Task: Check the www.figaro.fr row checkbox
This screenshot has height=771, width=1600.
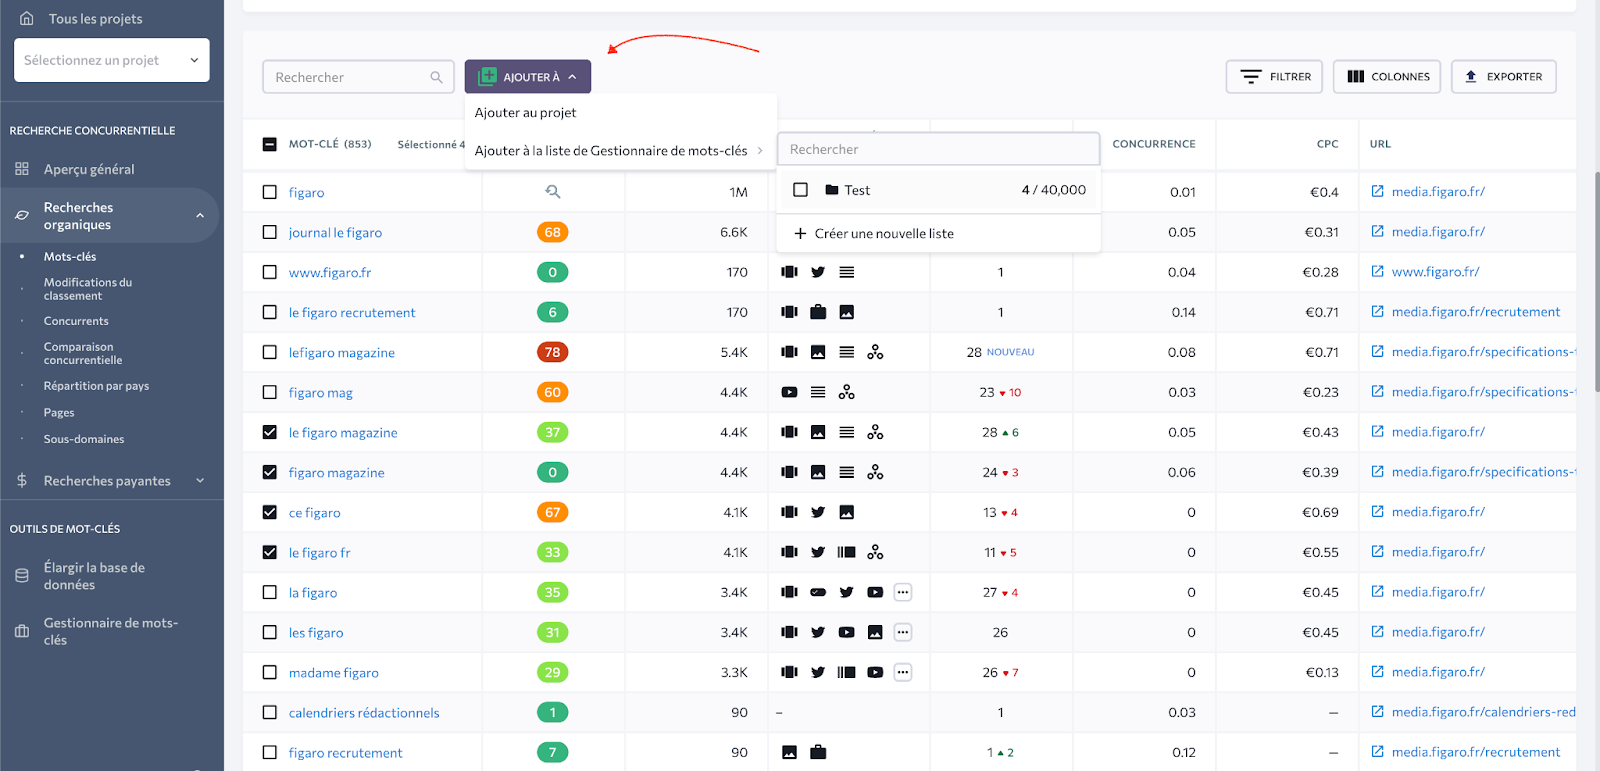Action: click(x=269, y=272)
